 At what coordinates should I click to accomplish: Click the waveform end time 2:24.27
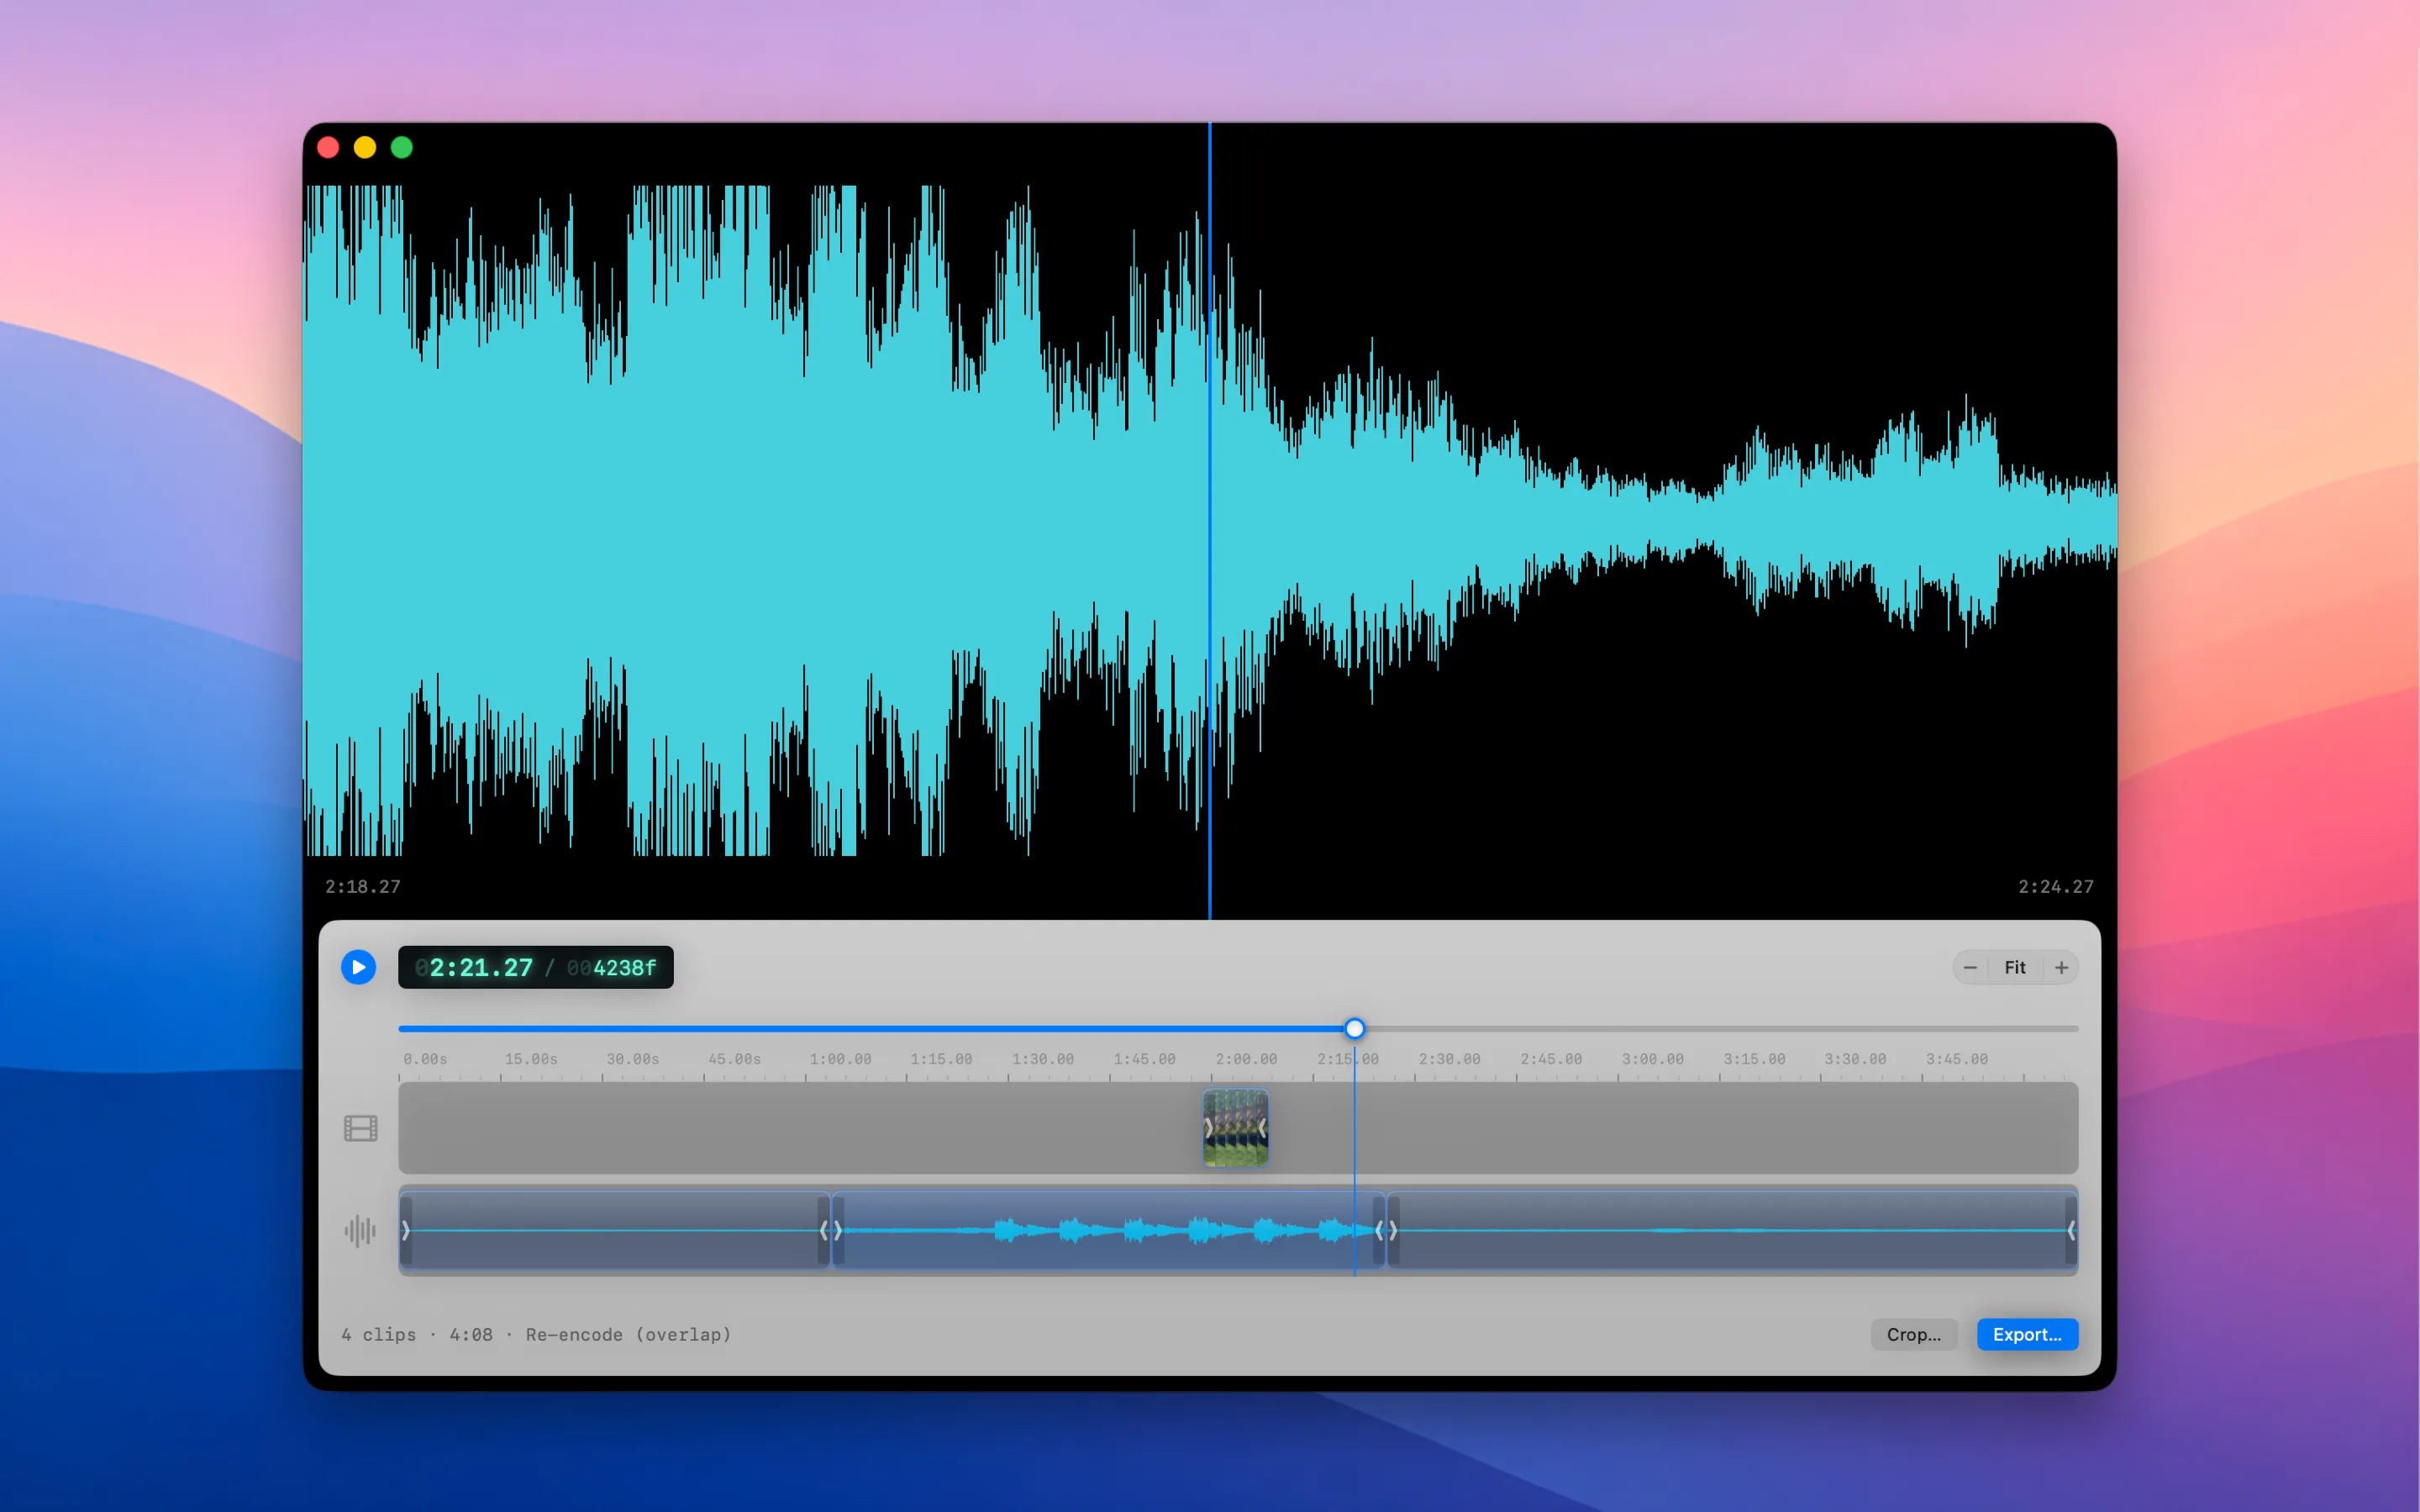pos(2055,886)
